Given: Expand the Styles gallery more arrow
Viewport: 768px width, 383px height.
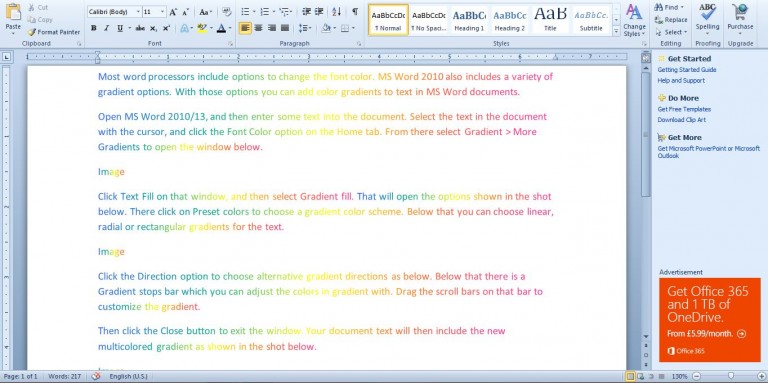Looking at the screenshot, I should click(x=616, y=31).
